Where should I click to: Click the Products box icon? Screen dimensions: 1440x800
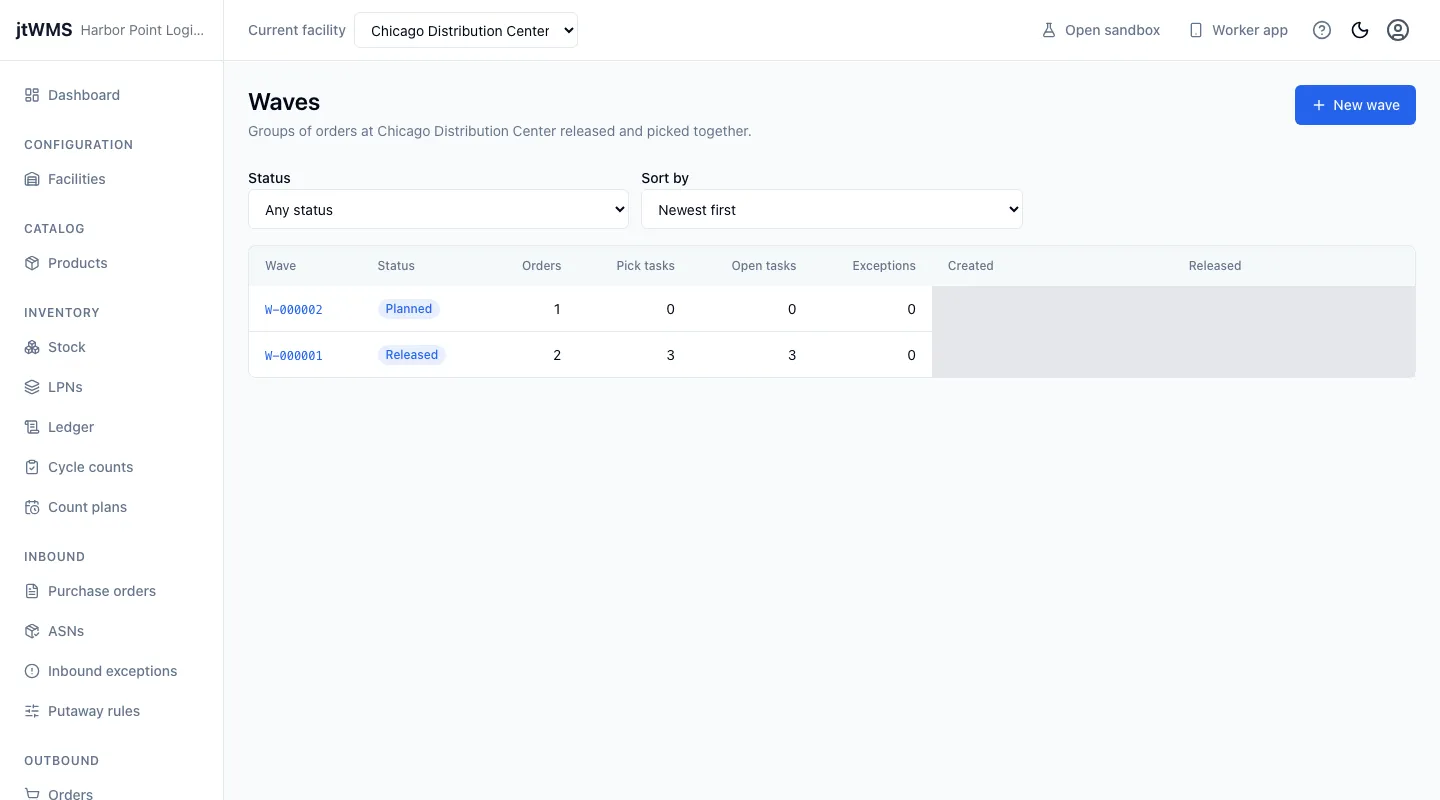(32, 263)
